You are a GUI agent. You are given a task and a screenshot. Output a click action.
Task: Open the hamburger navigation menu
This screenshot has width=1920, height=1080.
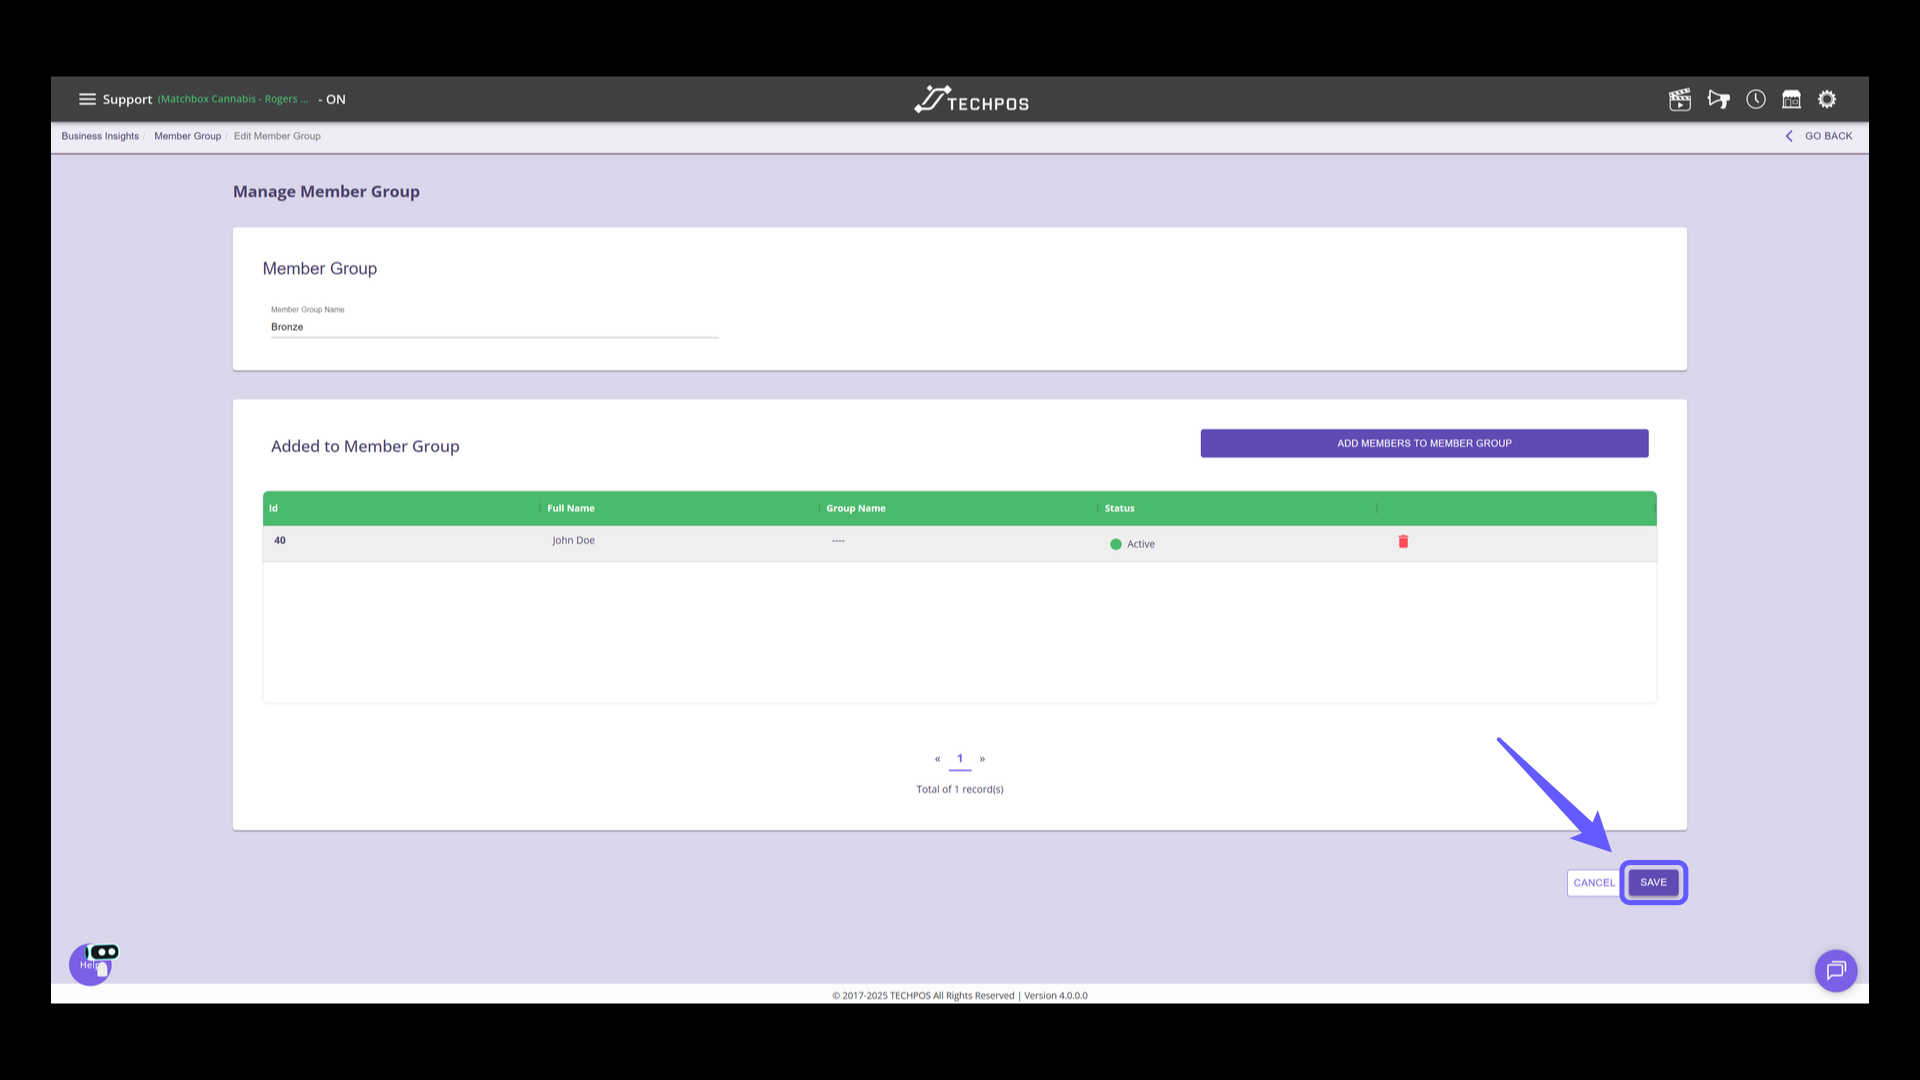tap(87, 99)
